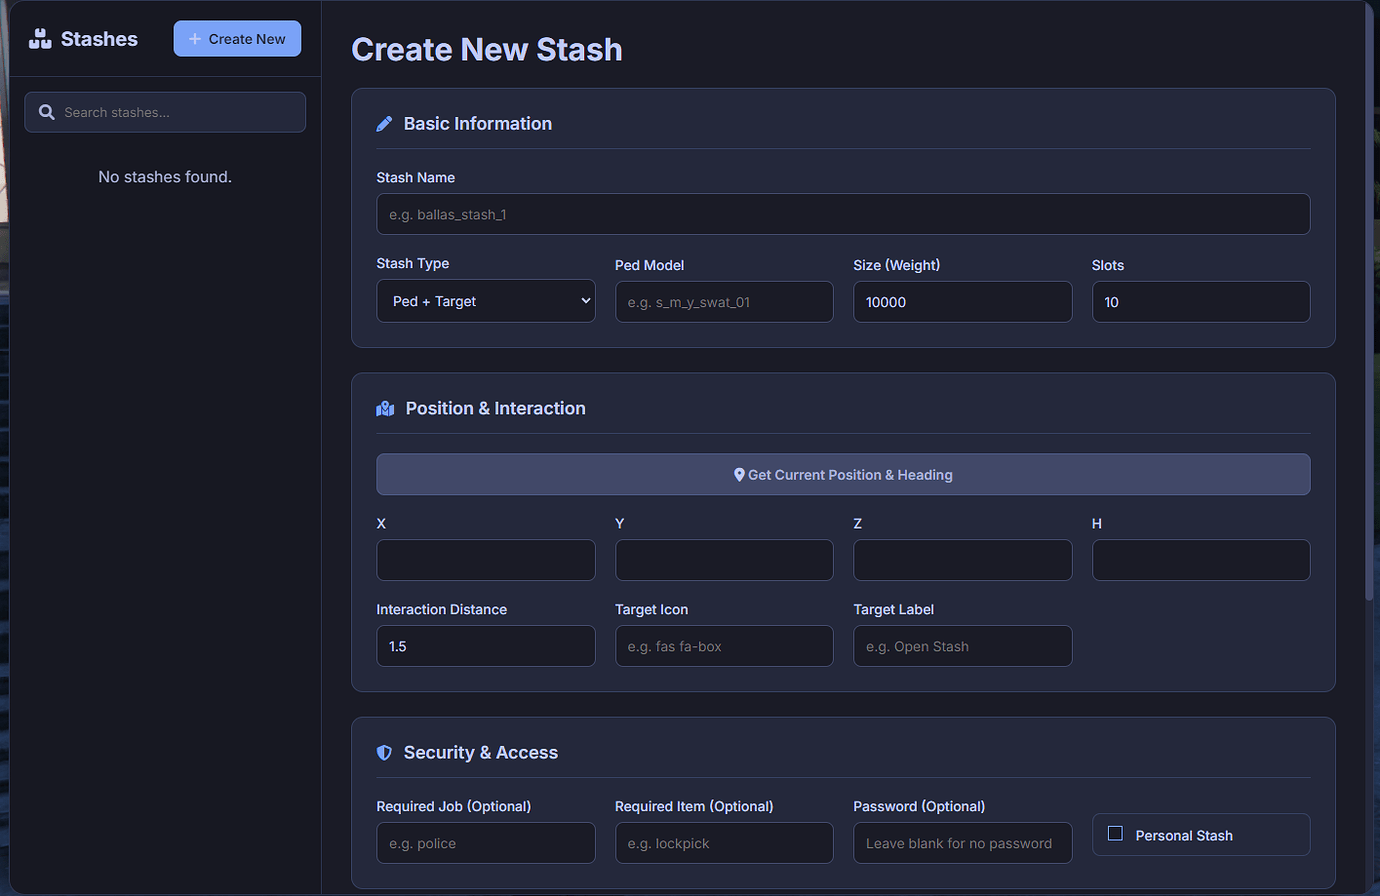Click the Required Job optional input
Screen dimensions: 1380x896
[x=485, y=843]
